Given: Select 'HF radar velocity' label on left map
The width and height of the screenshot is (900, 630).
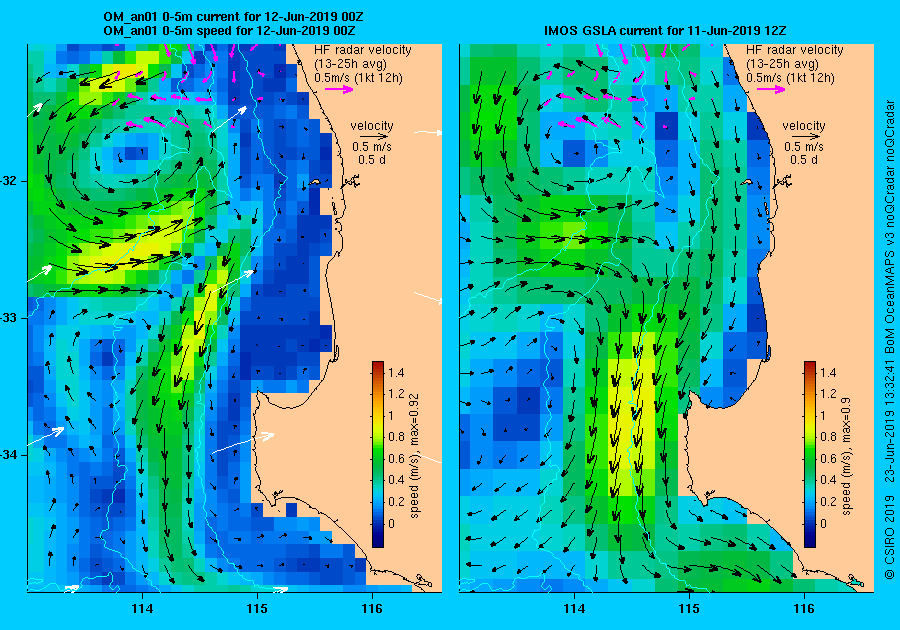Looking at the screenshot, I should pos(363,50).
